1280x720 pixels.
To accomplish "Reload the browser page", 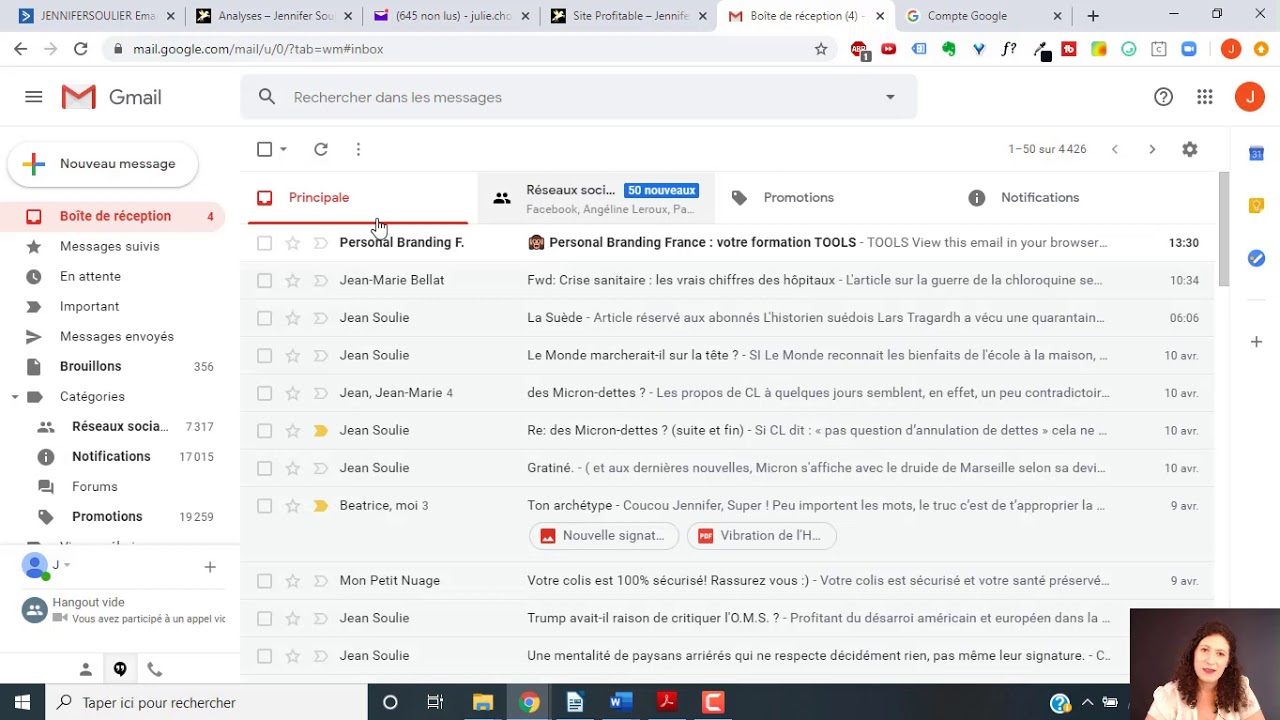I will (80, 49).
